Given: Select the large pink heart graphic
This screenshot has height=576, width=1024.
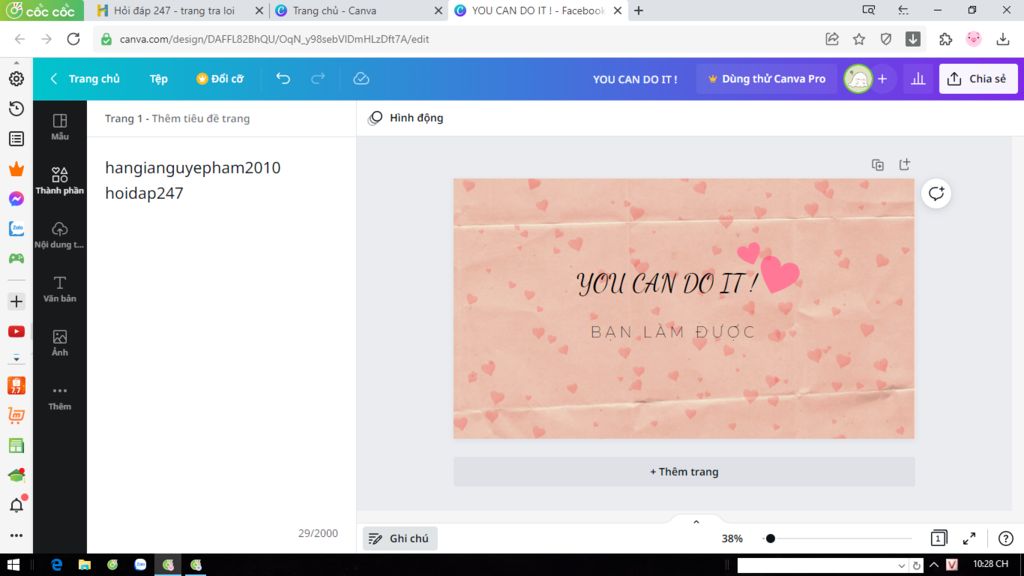Looking at the screenshot, I should tap(779, 273).
